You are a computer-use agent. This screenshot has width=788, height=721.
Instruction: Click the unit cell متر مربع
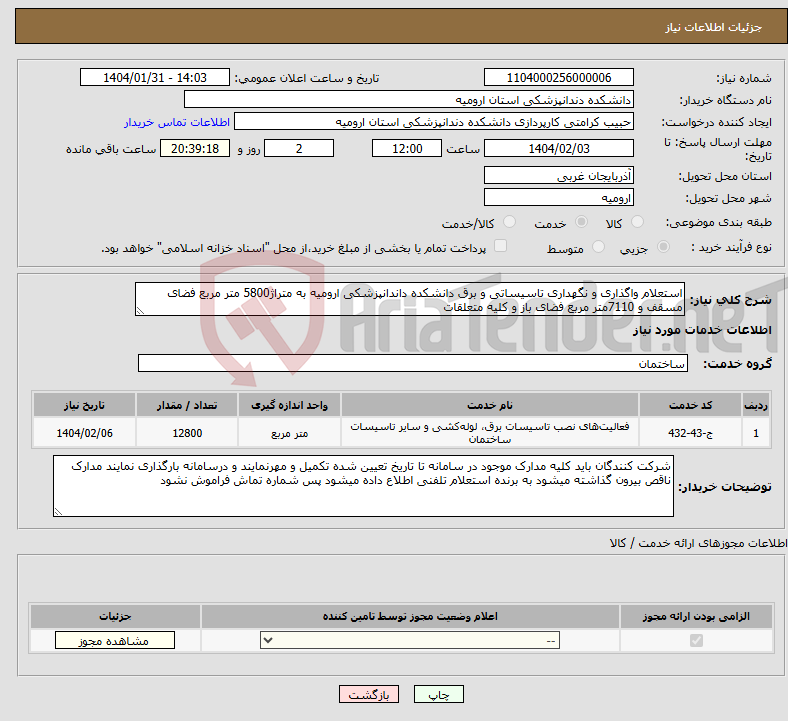coord(289,433)
